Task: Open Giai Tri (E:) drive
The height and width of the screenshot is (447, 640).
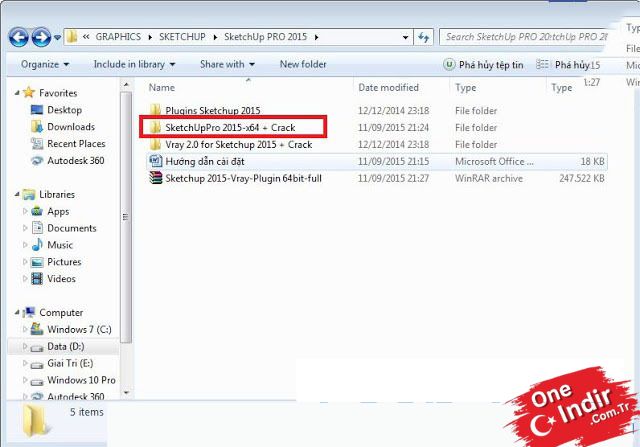Action: (70, 363)
